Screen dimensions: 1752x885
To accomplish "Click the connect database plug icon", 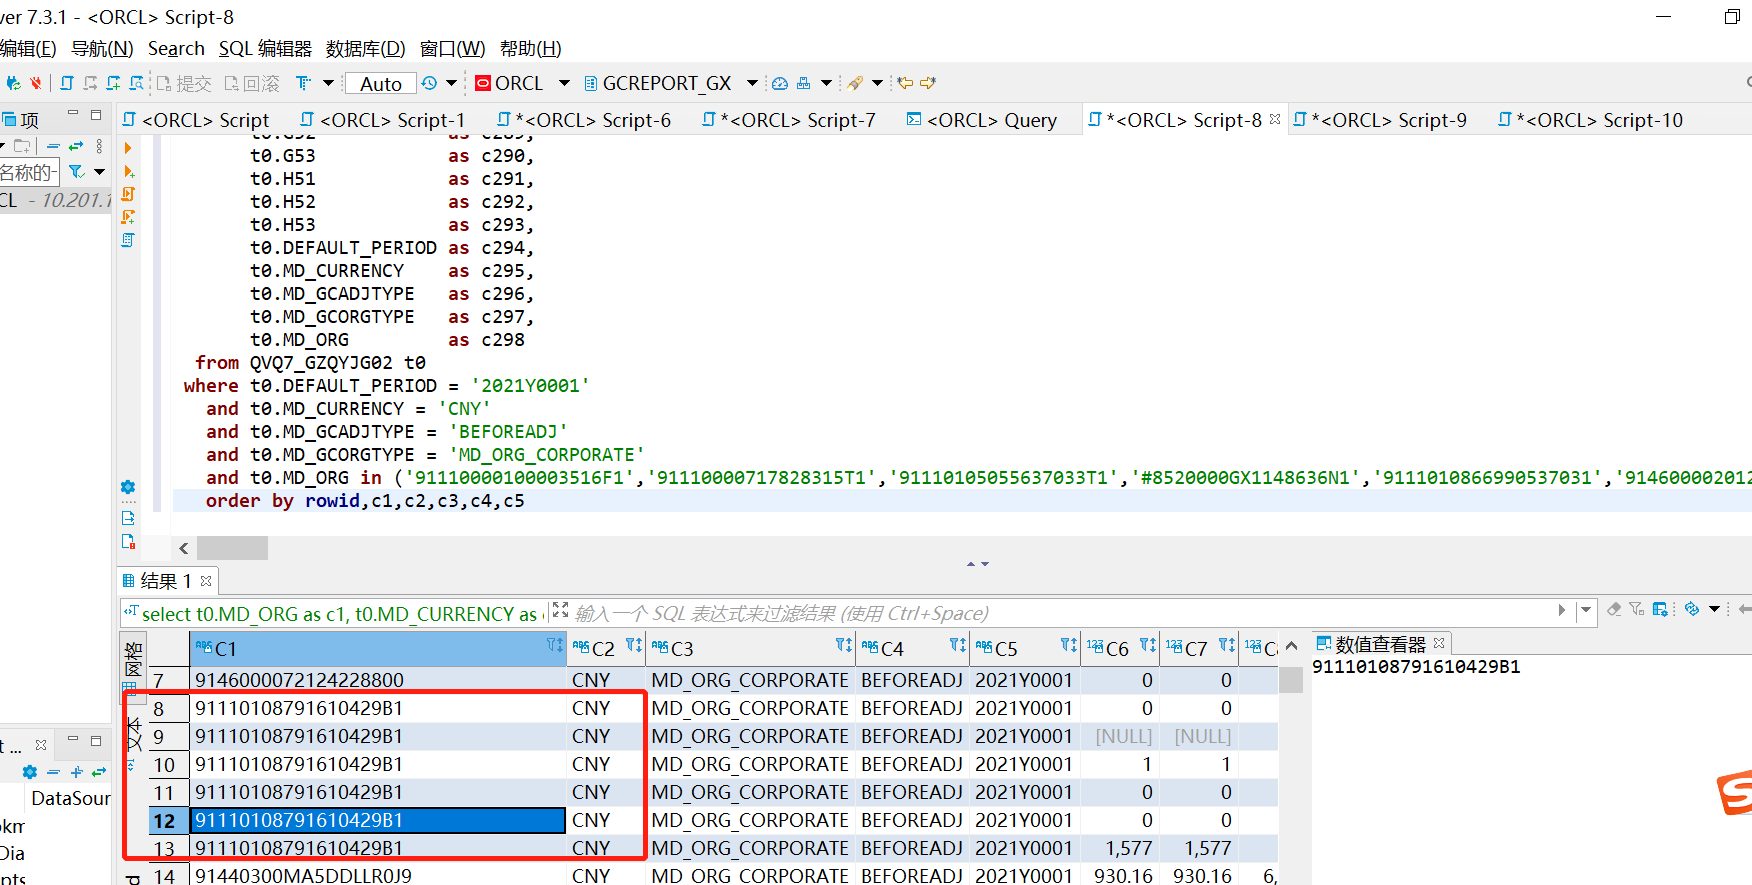I will click(13, 83).
